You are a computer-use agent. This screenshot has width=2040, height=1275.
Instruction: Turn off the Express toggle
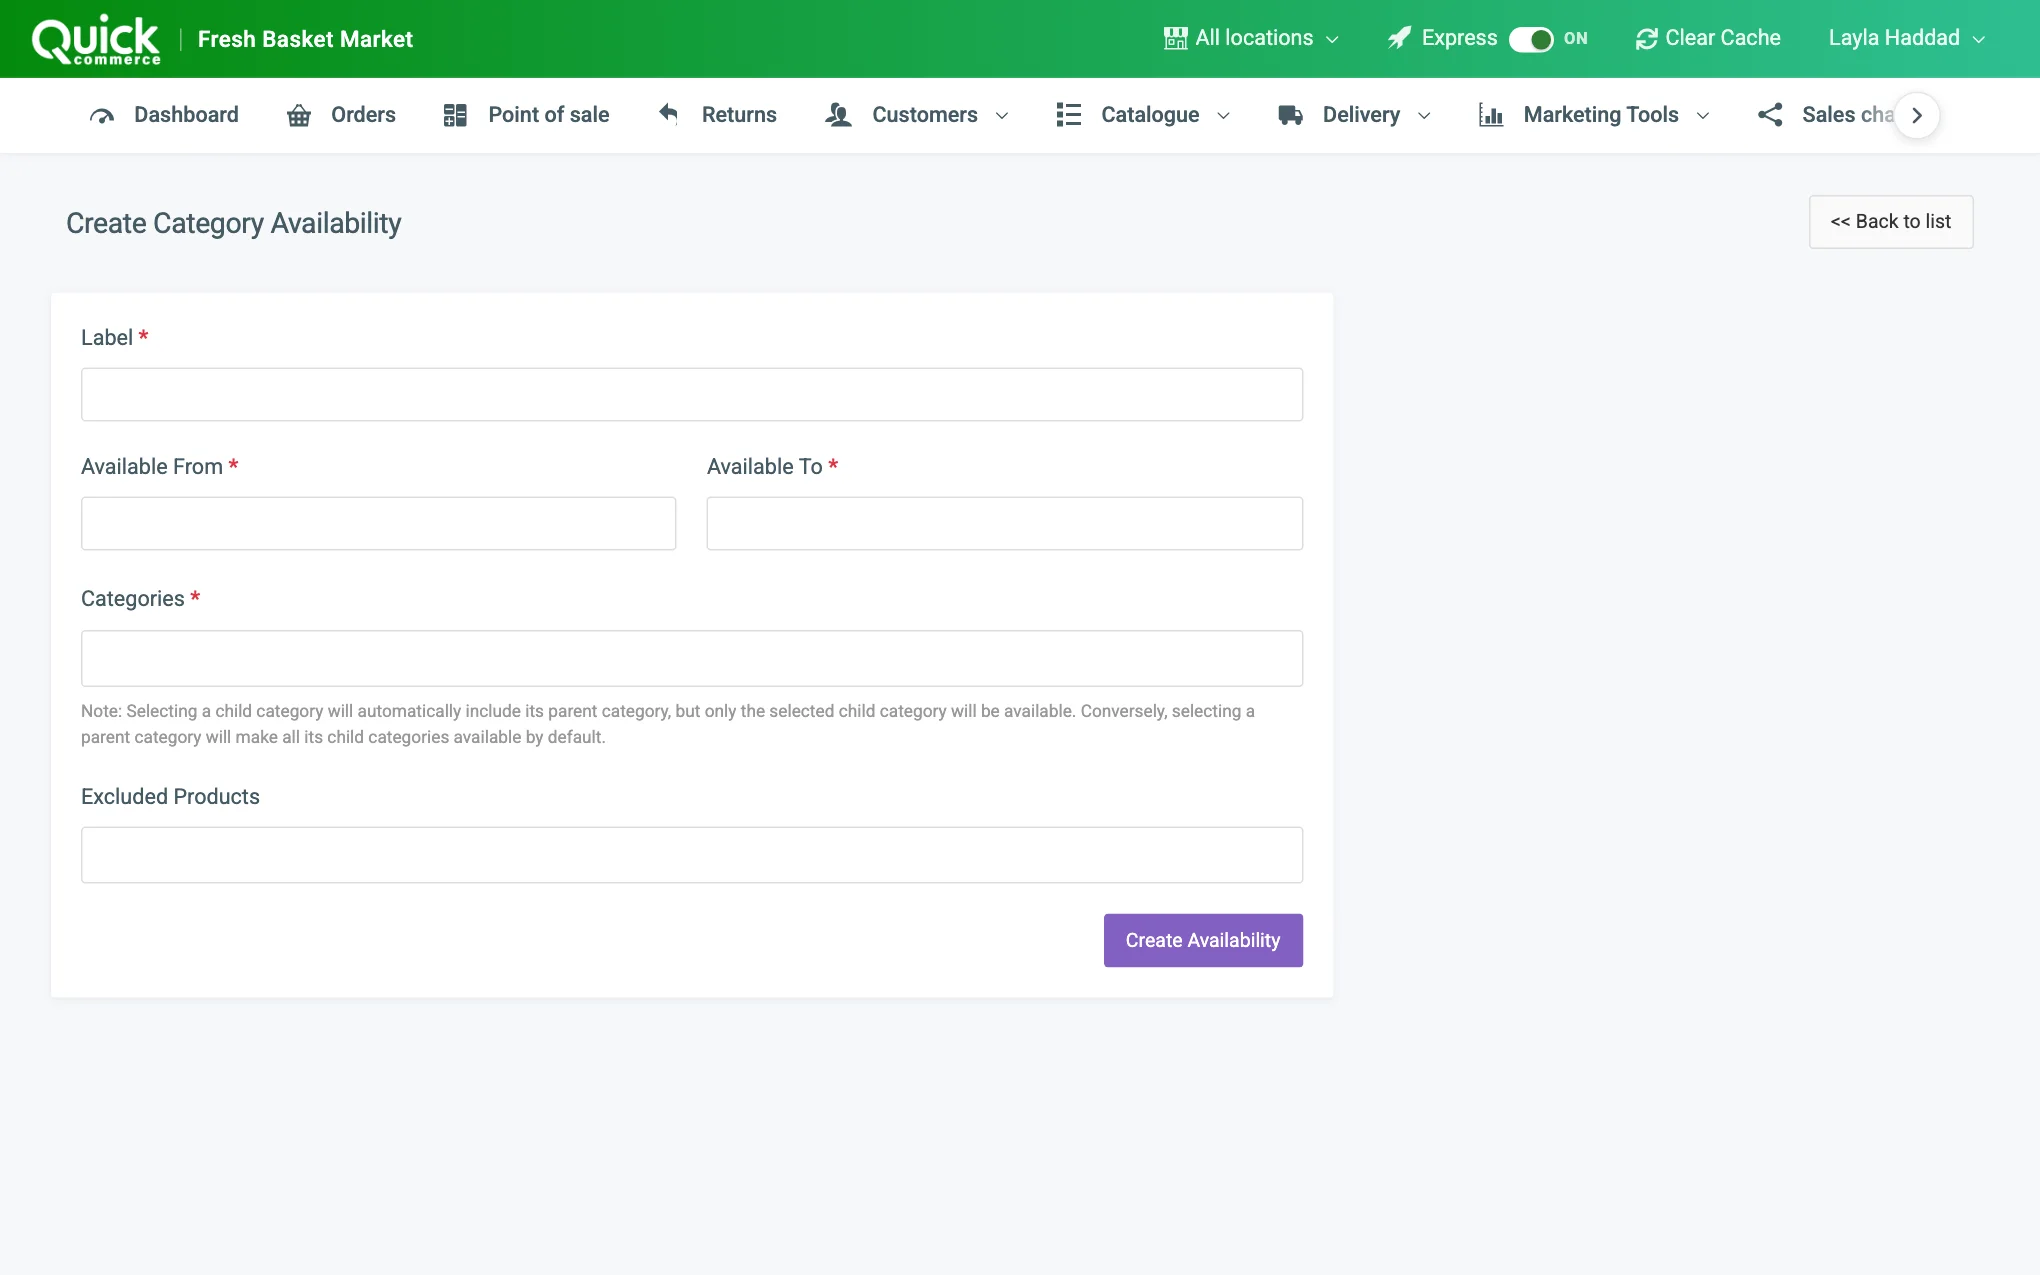[1530, 39]
